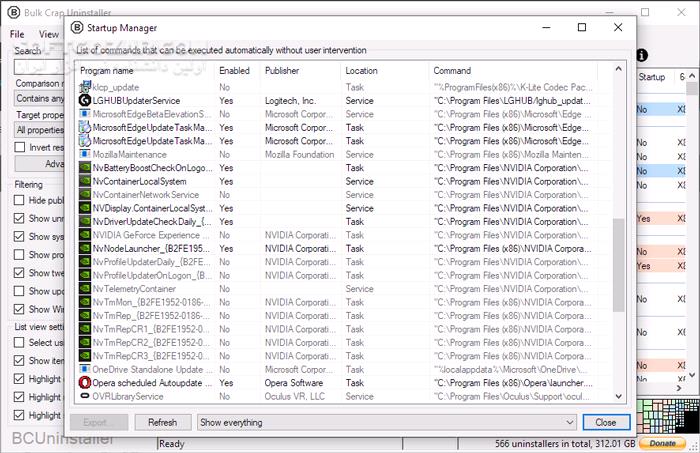Sort by Location column header
The height and width of the screenshot is (453, 700).
(361, 71)
